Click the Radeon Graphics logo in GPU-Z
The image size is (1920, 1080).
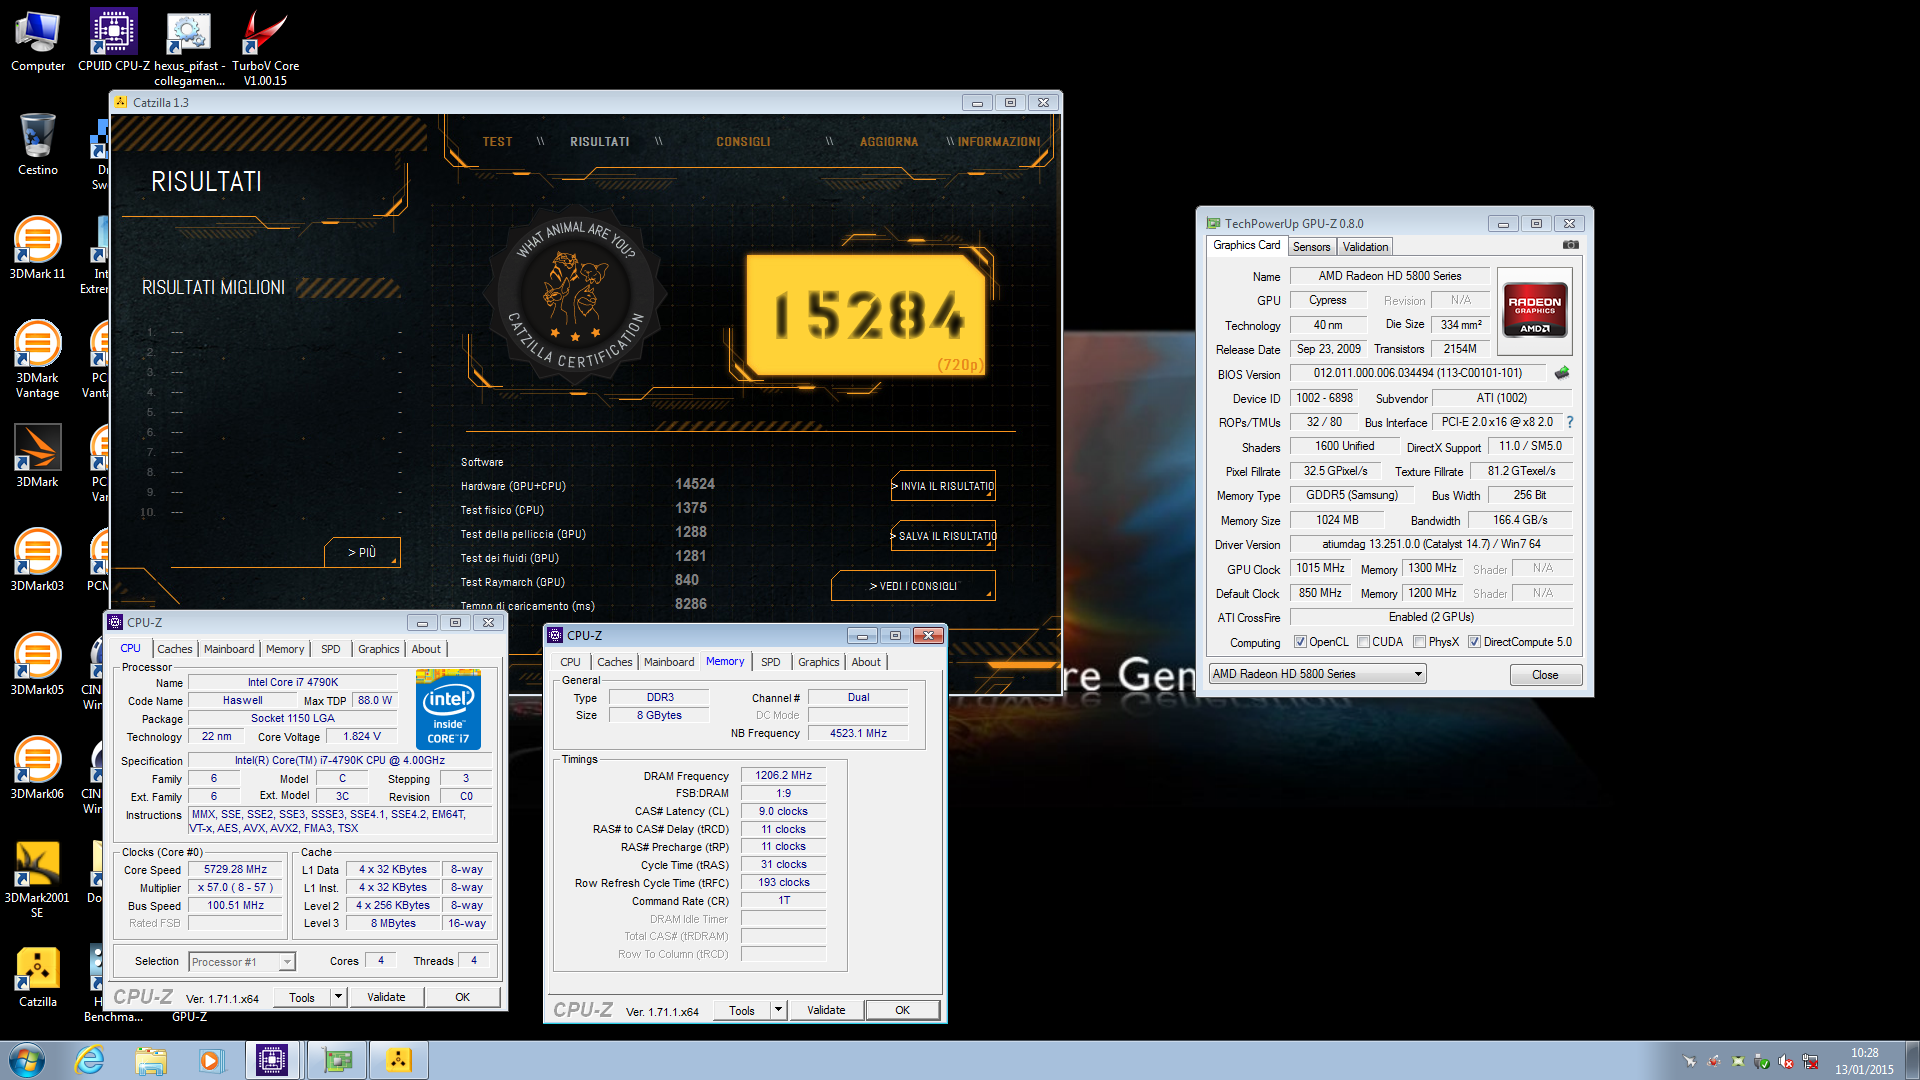pyautogui.click(x=1535, y=310)
